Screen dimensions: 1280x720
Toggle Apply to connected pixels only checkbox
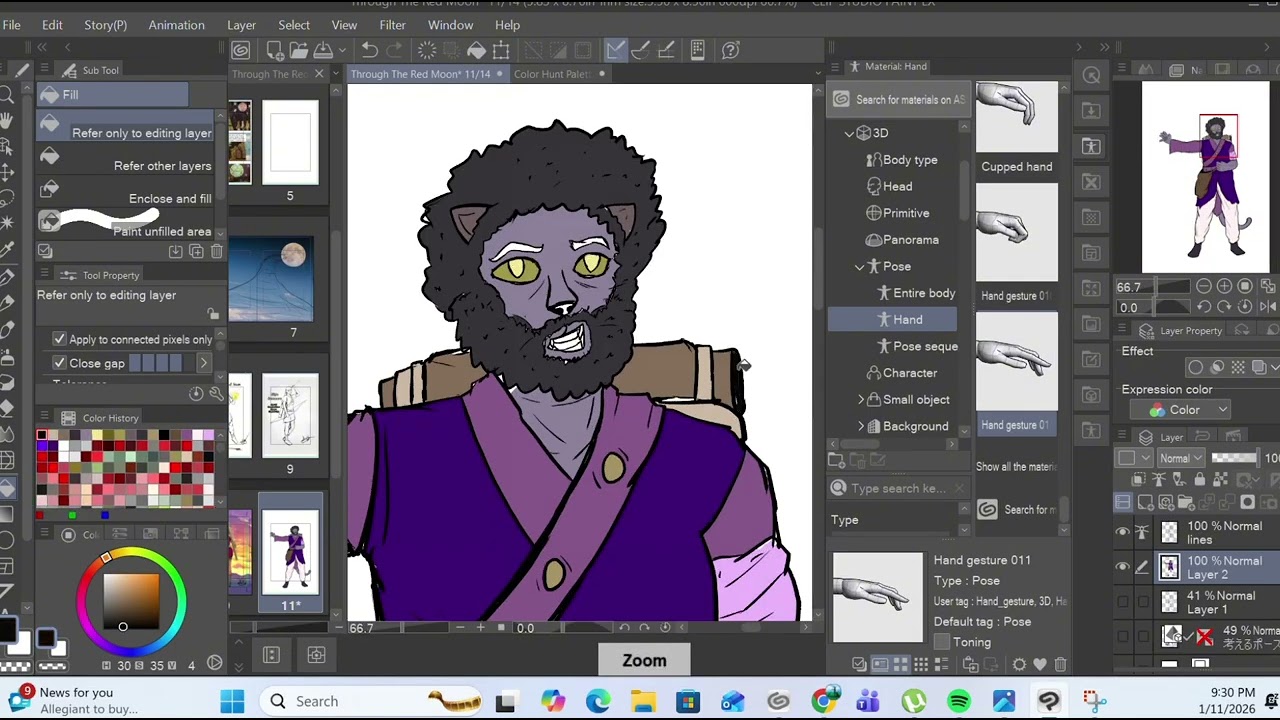pyautogui.click(x=59, y=340)
